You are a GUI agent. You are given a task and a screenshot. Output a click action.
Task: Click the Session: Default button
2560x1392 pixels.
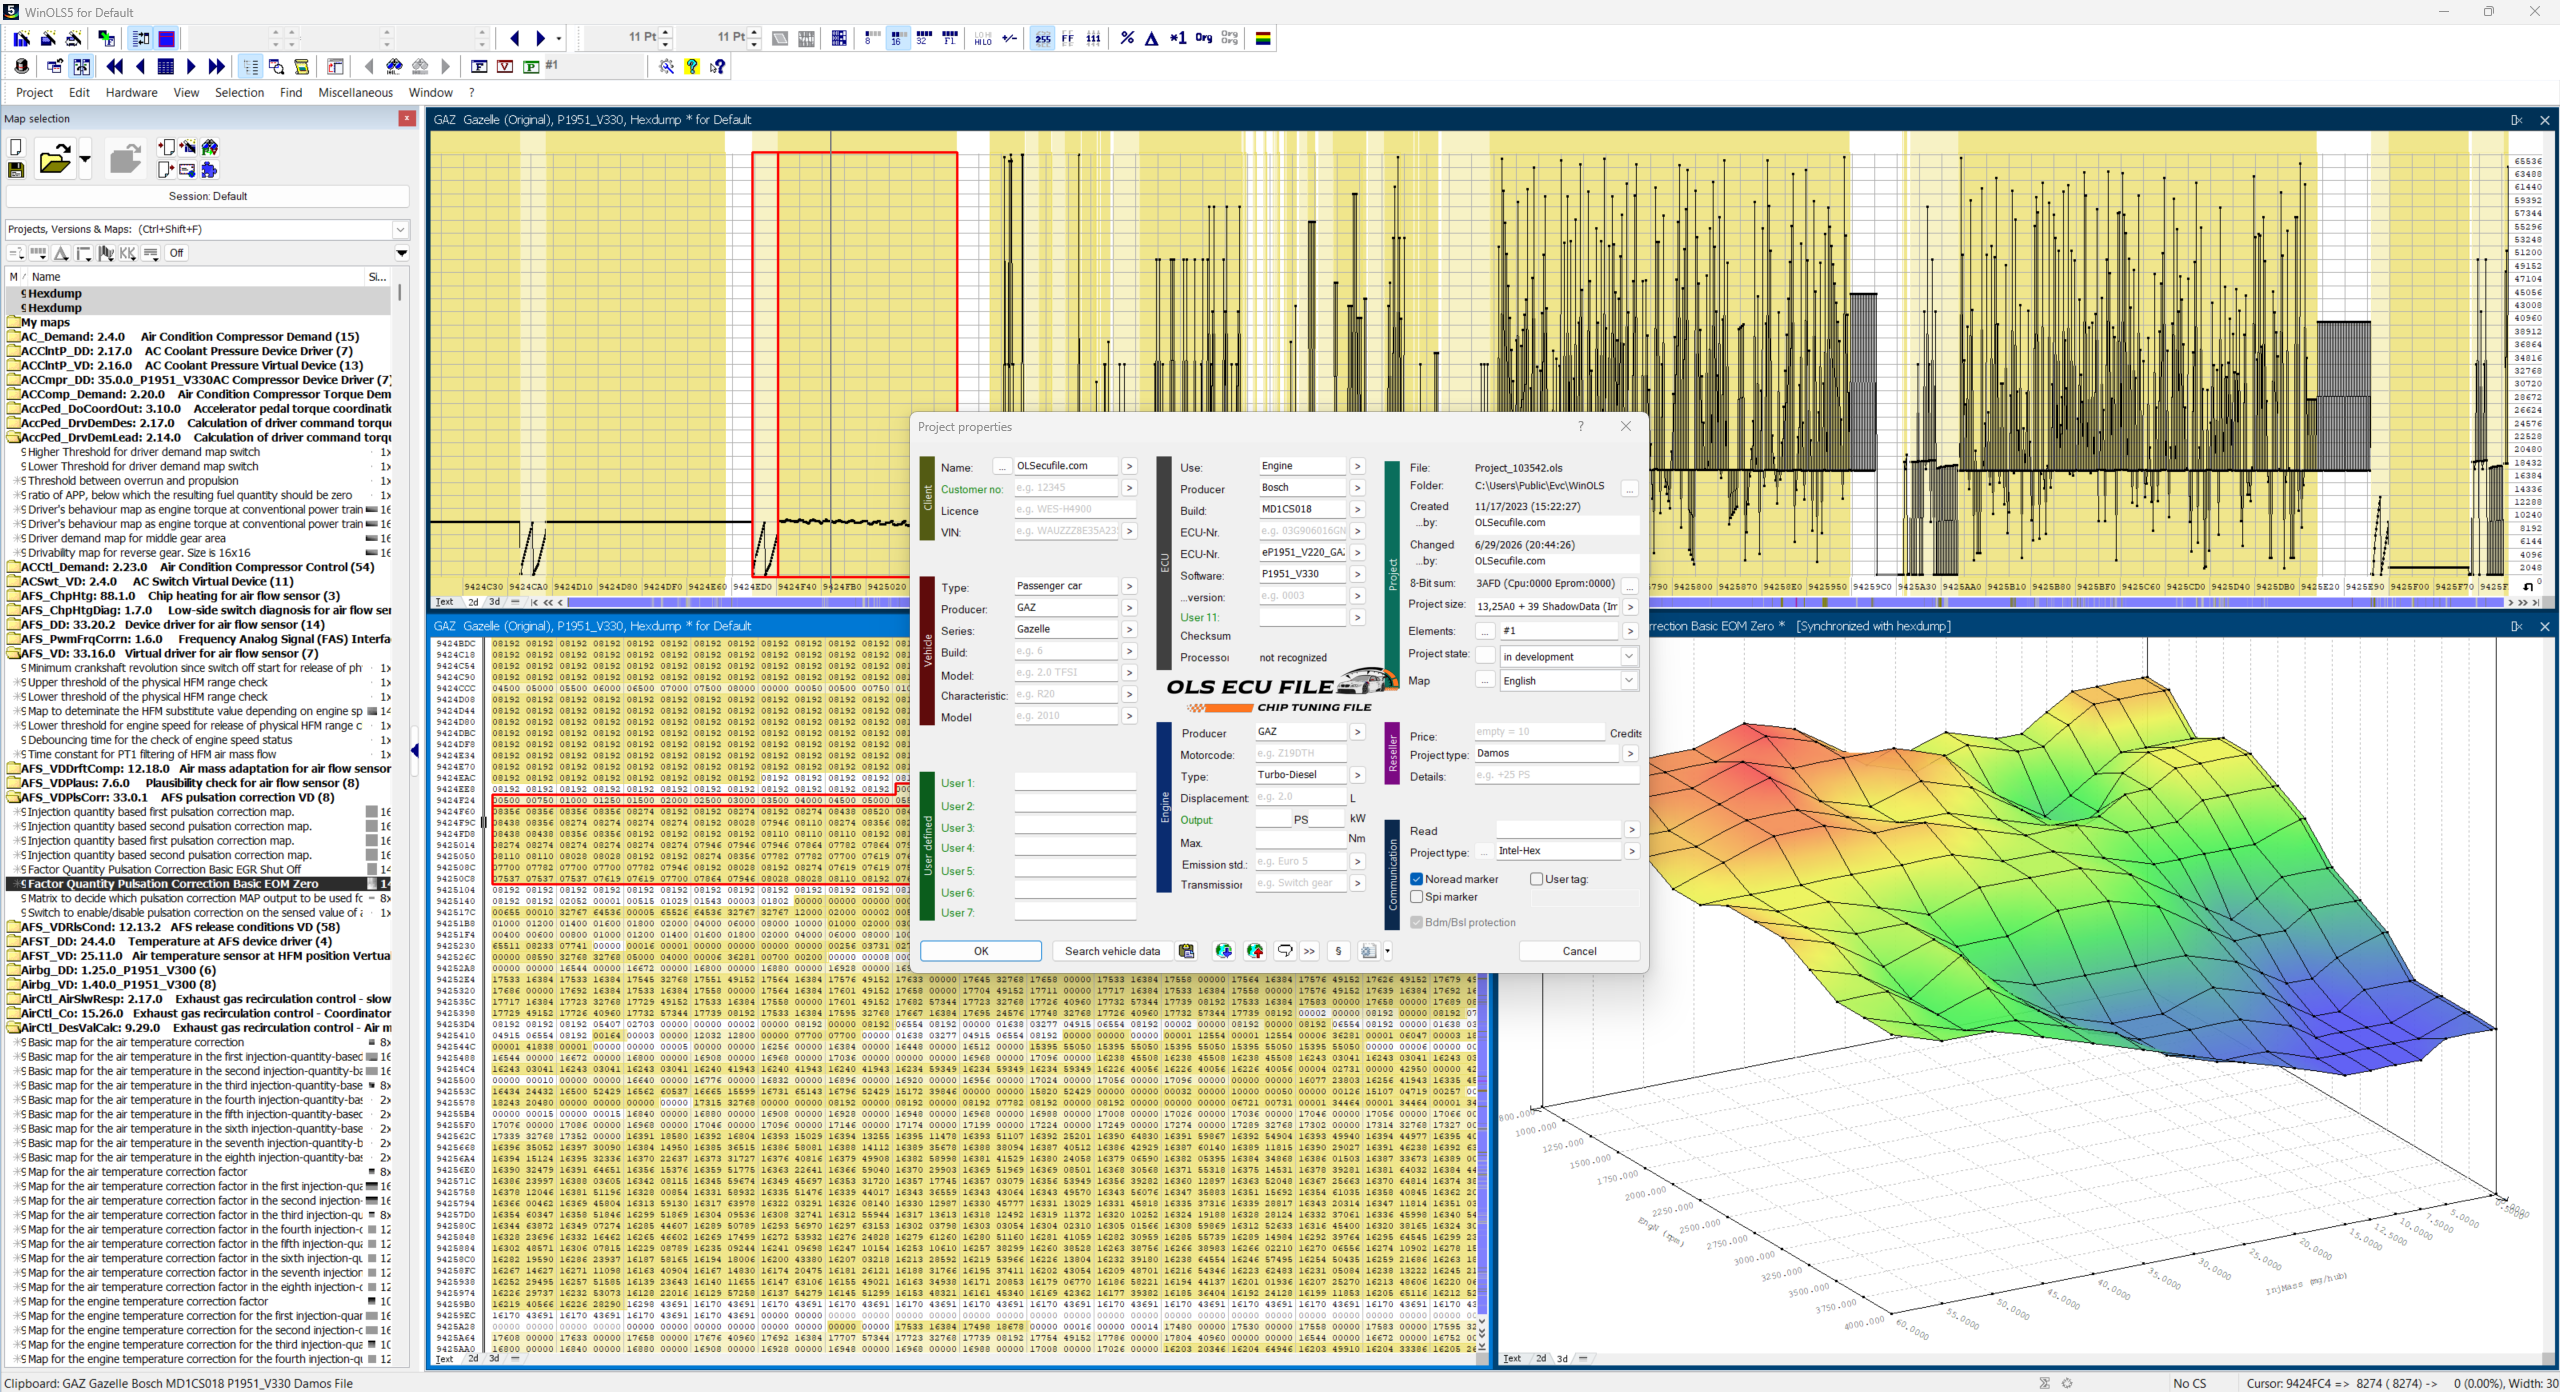pyautogui.click(x=208, y=196)
